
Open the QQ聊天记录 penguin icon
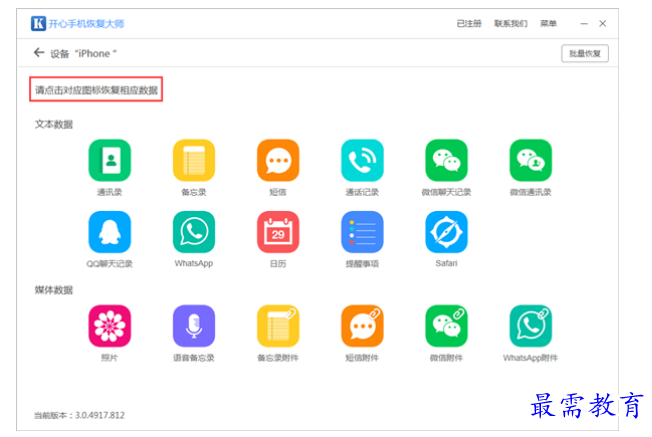click(x=110, y=232)
